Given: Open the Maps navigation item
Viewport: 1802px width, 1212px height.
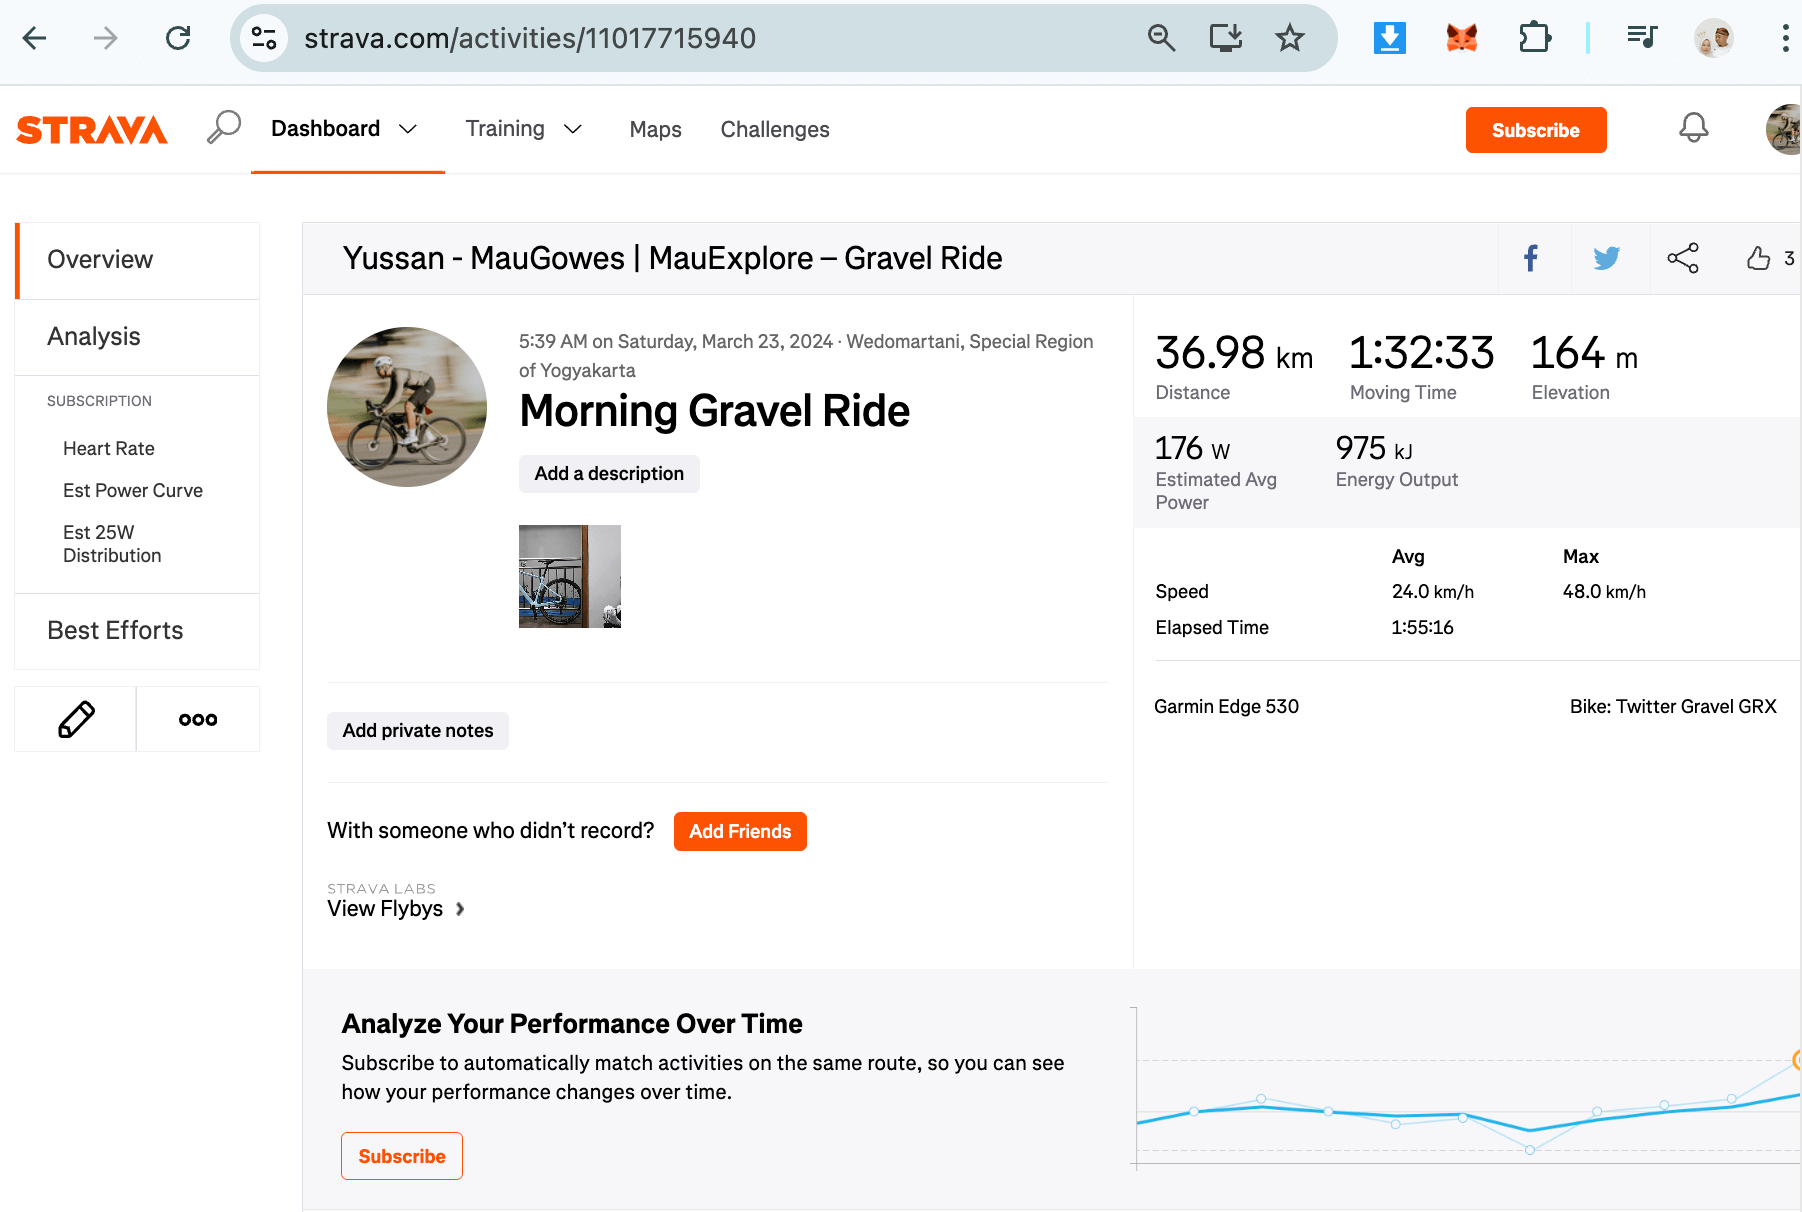Looking at the screenshot, I should click(655, 129).
